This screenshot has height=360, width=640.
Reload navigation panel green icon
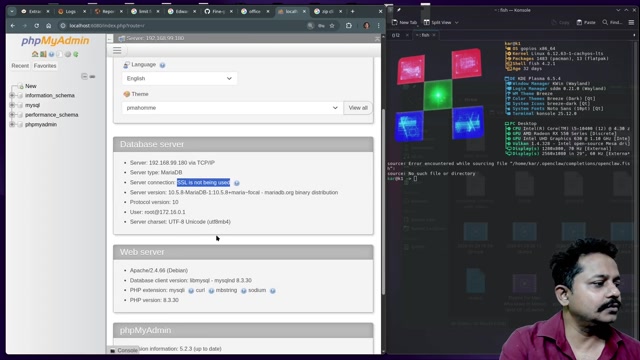(x=76, y=54)
